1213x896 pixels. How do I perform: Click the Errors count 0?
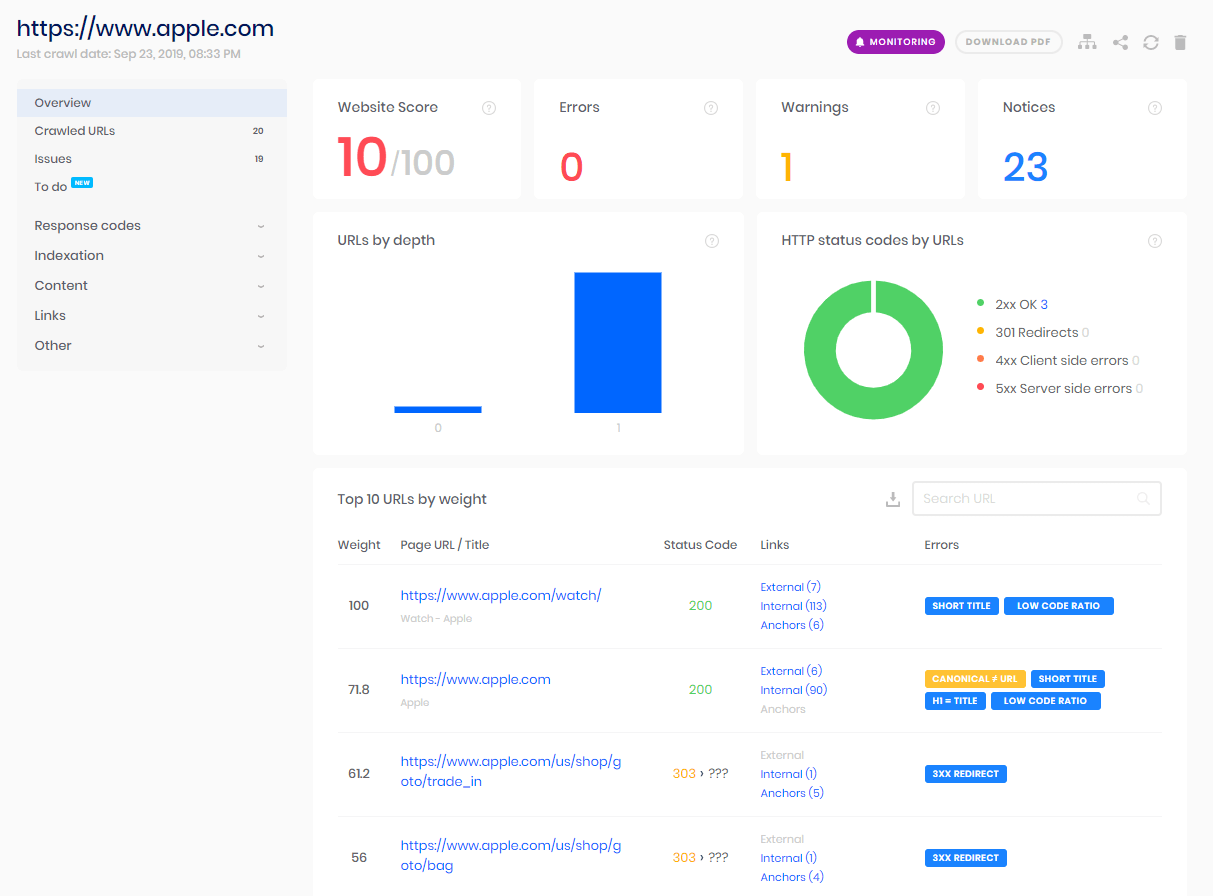coord(571,167)
